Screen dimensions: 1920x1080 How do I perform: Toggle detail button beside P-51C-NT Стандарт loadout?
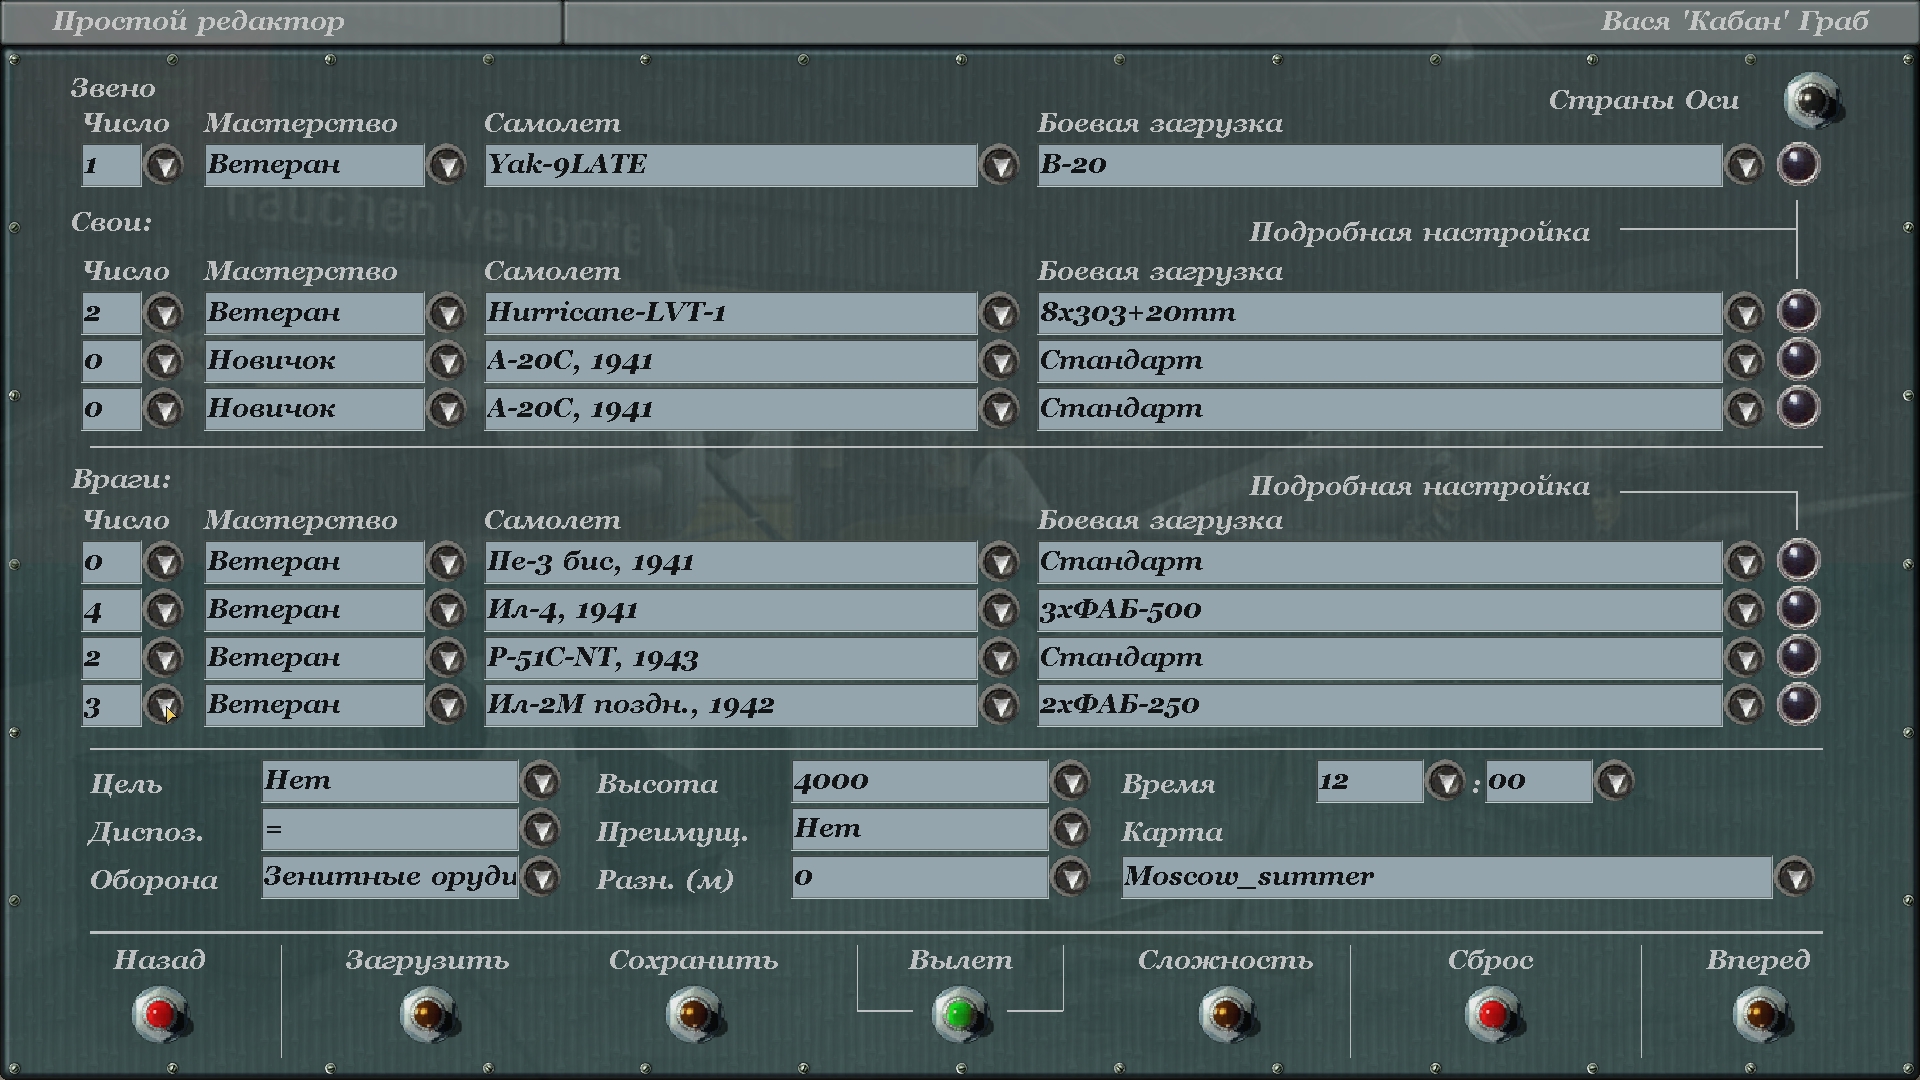tap(1797, 657)
